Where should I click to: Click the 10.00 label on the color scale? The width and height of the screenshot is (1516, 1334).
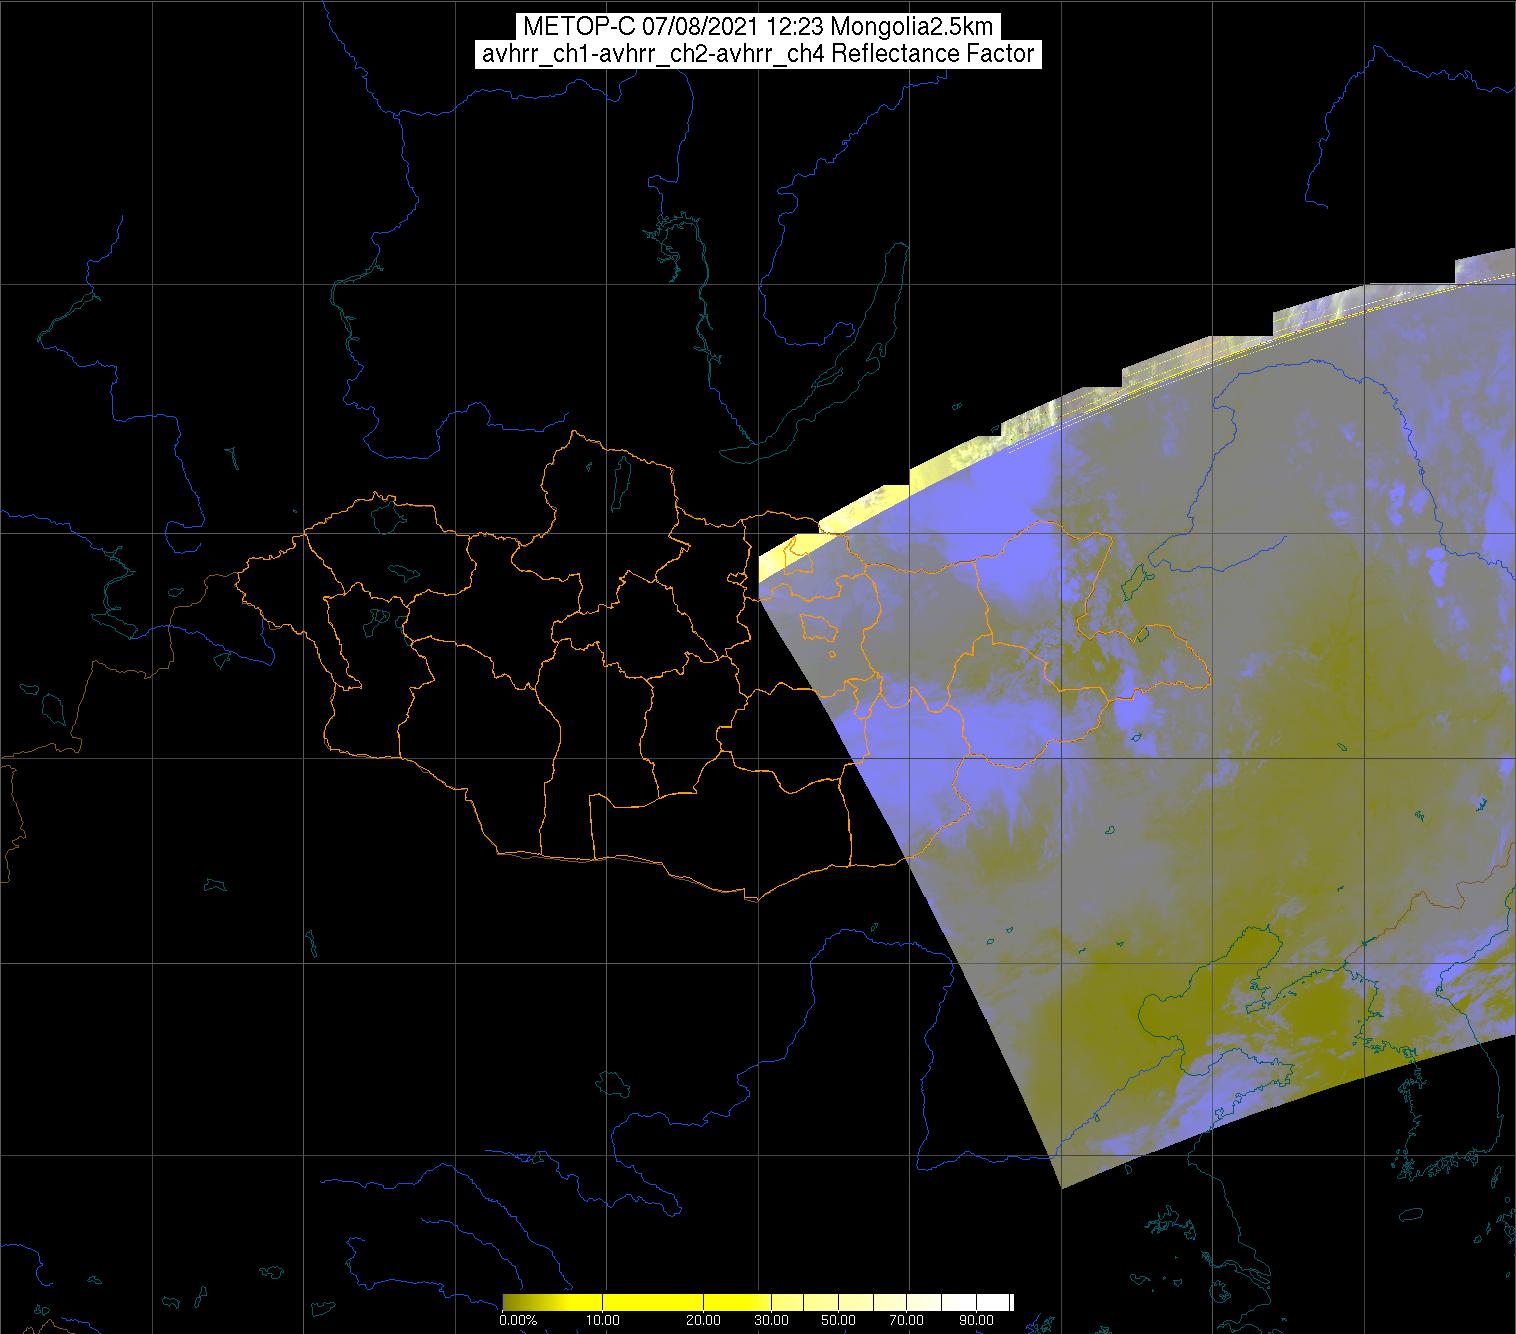click(x=603, y=1320)
